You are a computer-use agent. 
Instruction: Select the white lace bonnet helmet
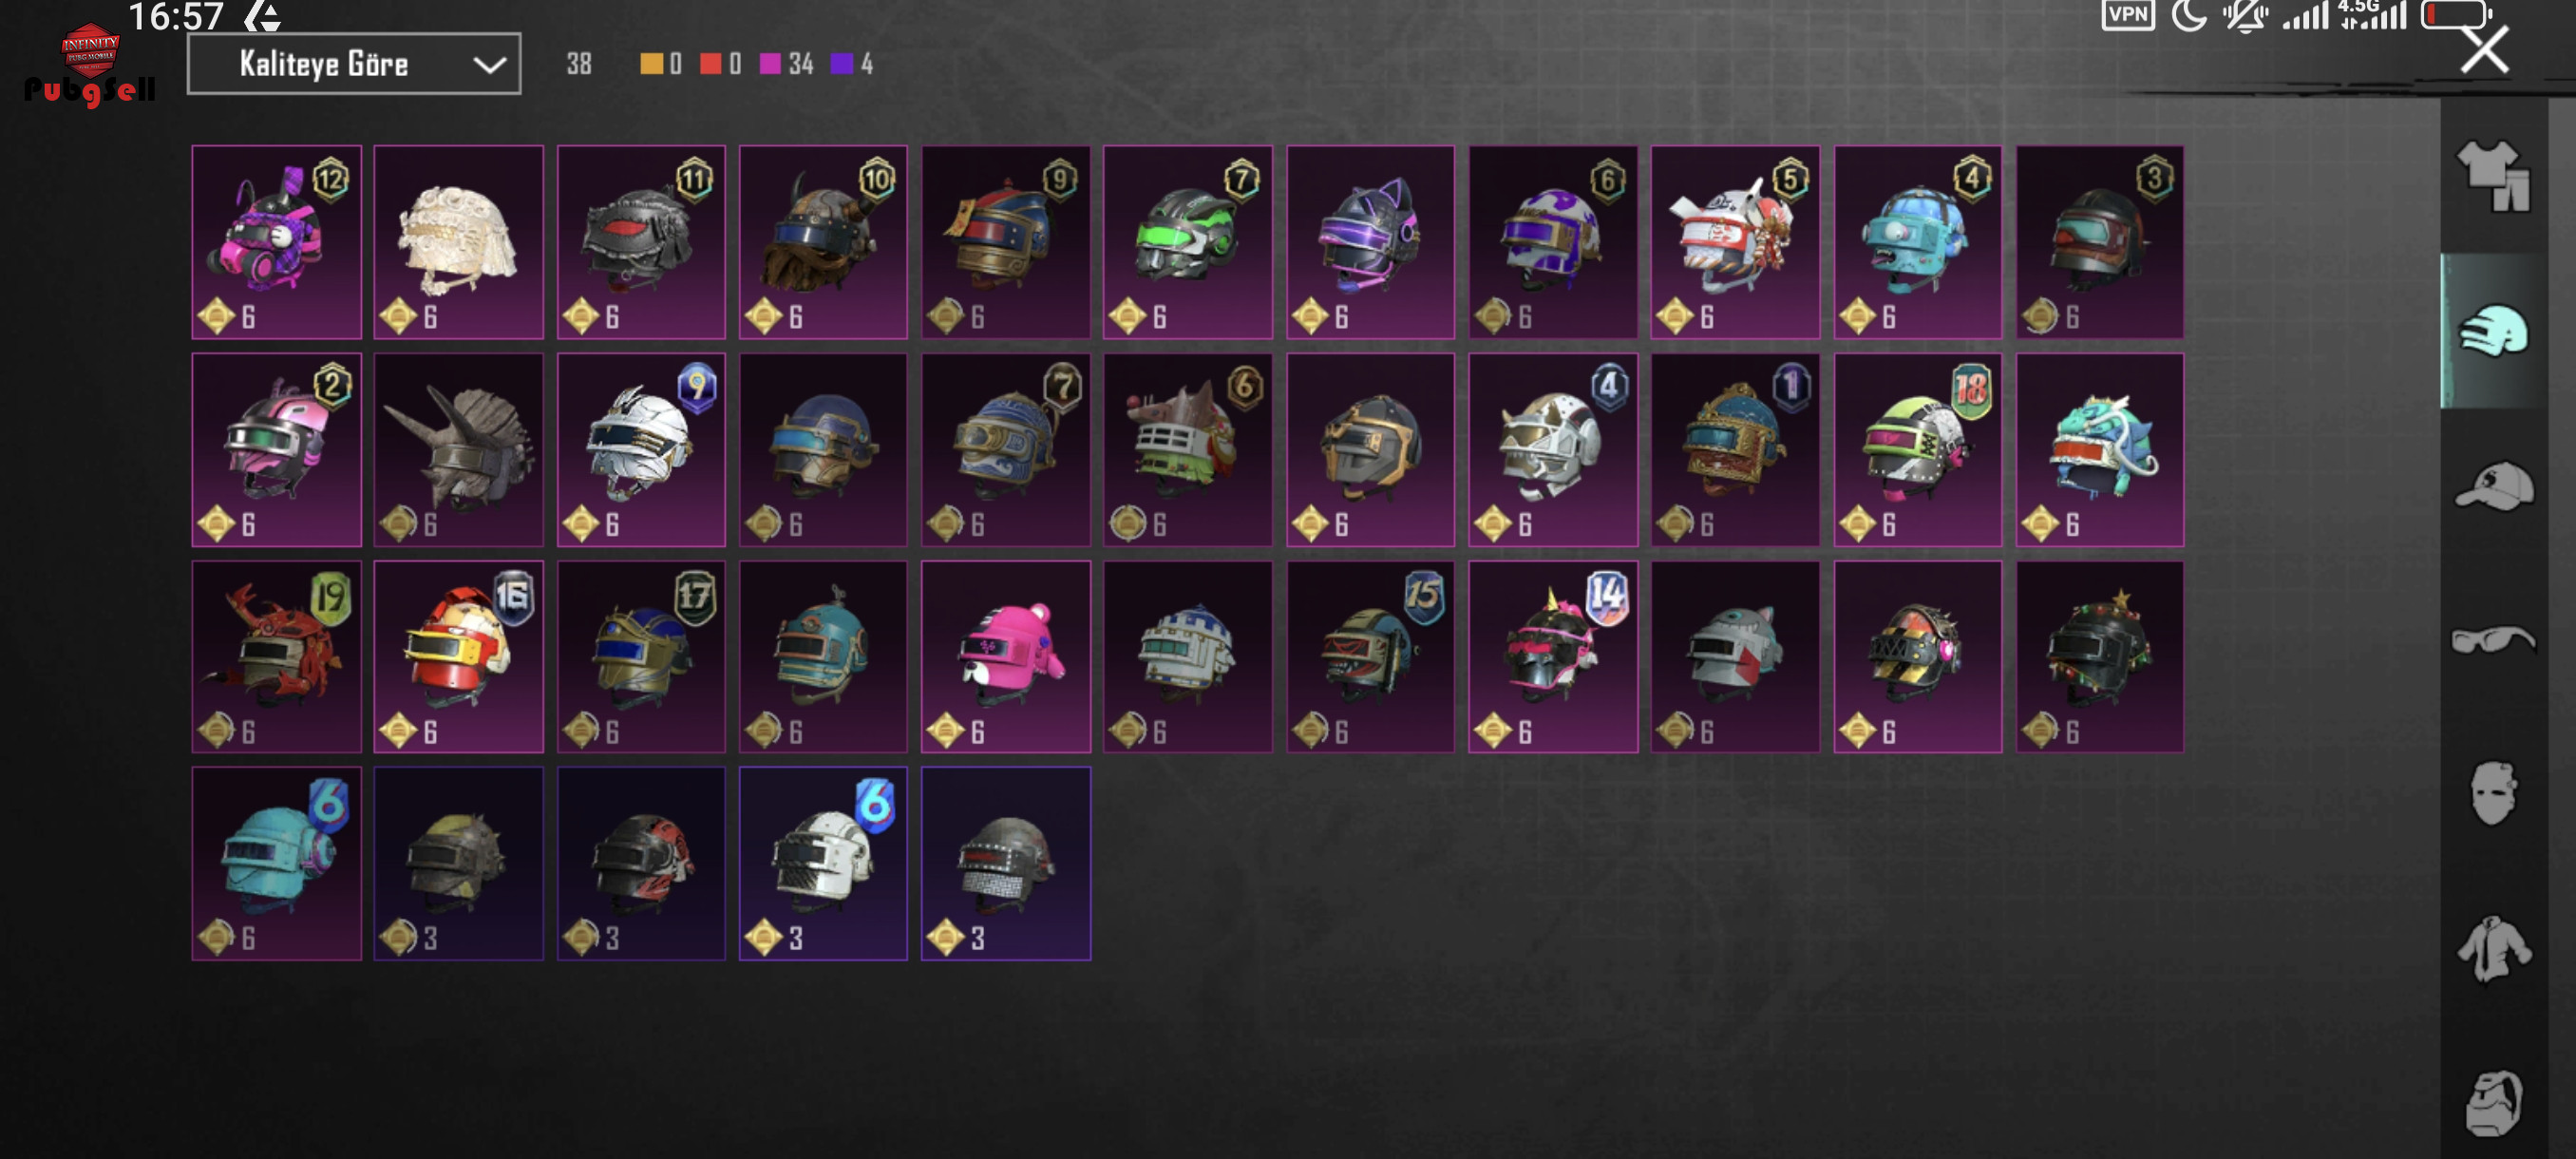click(459, 242)
